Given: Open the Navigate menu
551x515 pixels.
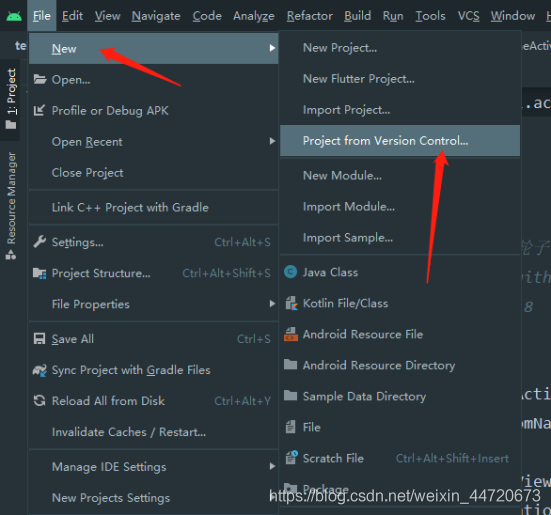Looking at the screenshot, I should [x=156, y=16].
